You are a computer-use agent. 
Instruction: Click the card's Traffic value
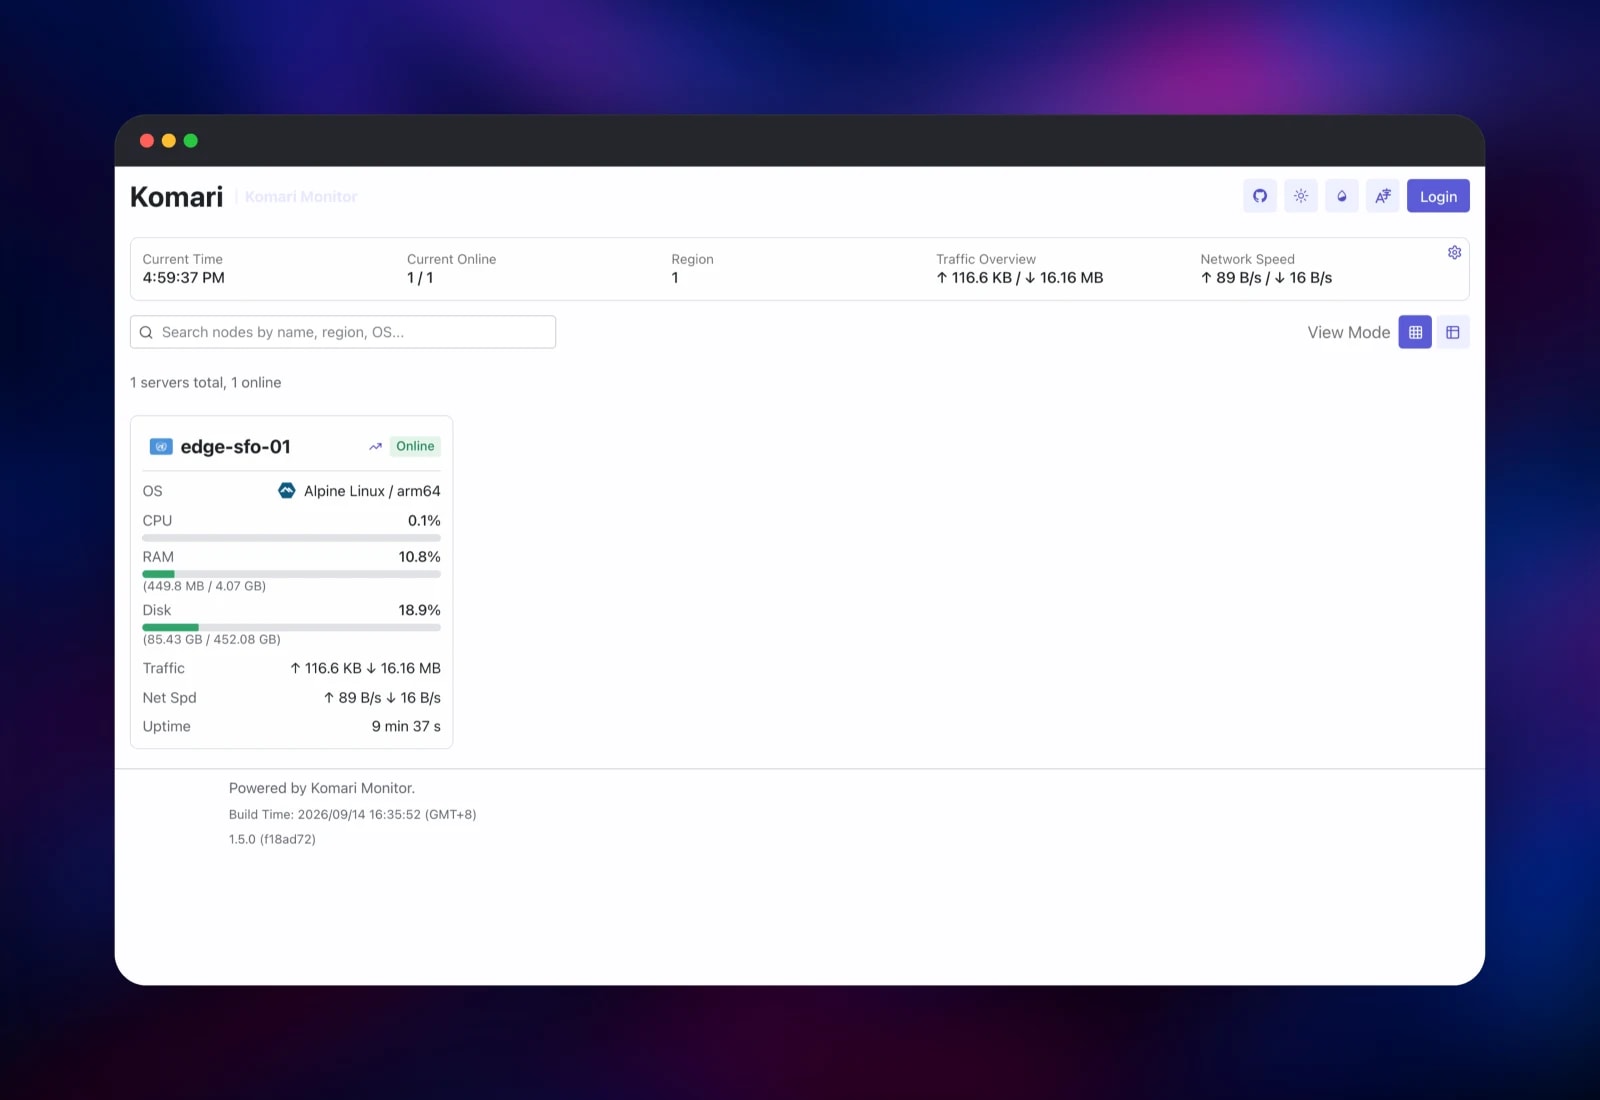pyautogui.click(x=365, y=668)
